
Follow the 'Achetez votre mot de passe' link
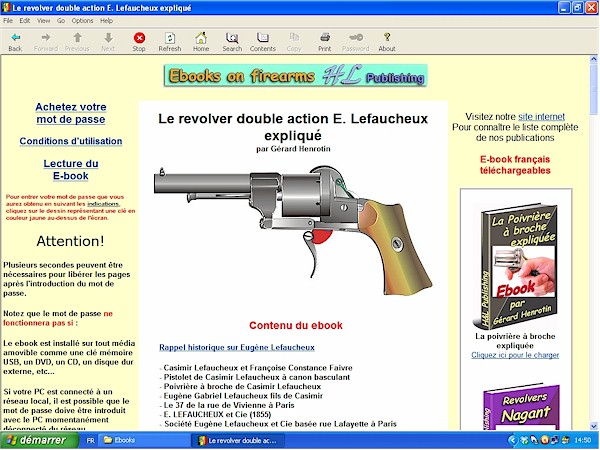click(71, 113)
